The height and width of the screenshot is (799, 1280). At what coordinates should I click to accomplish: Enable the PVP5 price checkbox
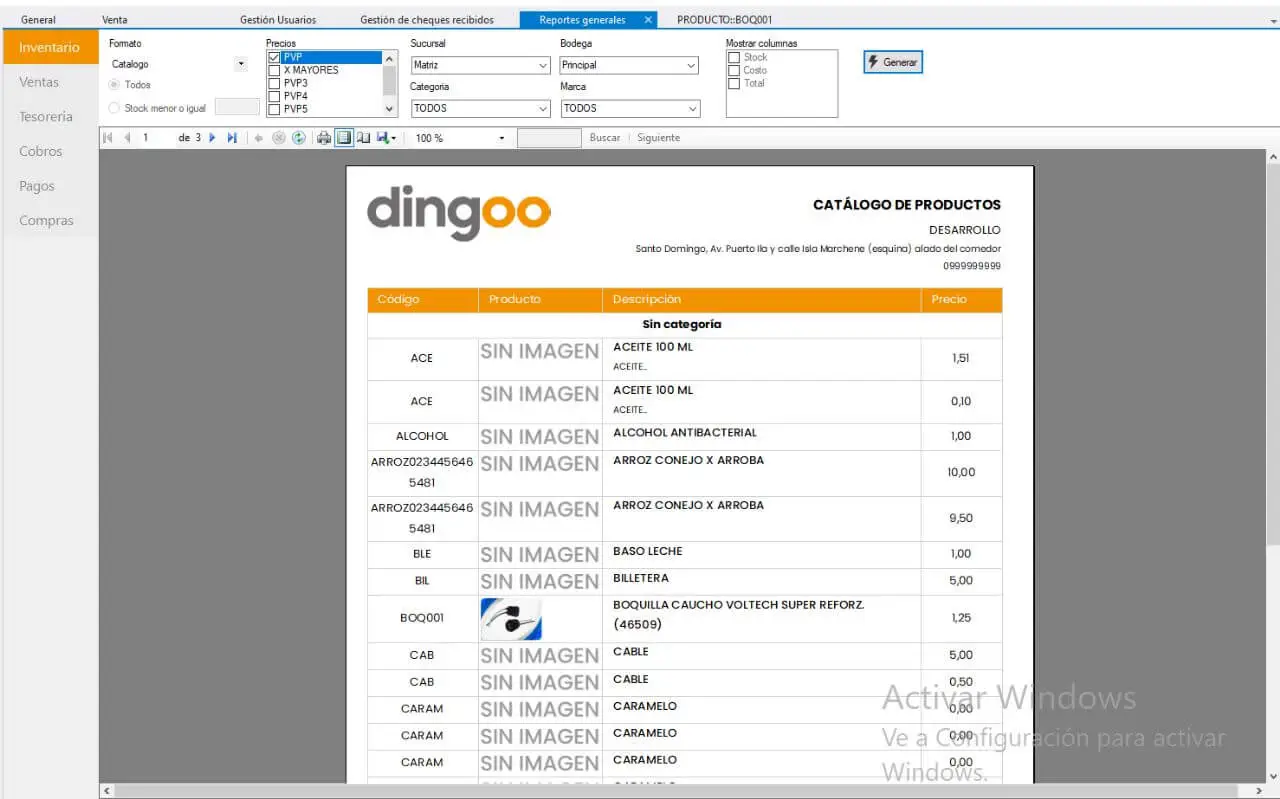(274, 109)
